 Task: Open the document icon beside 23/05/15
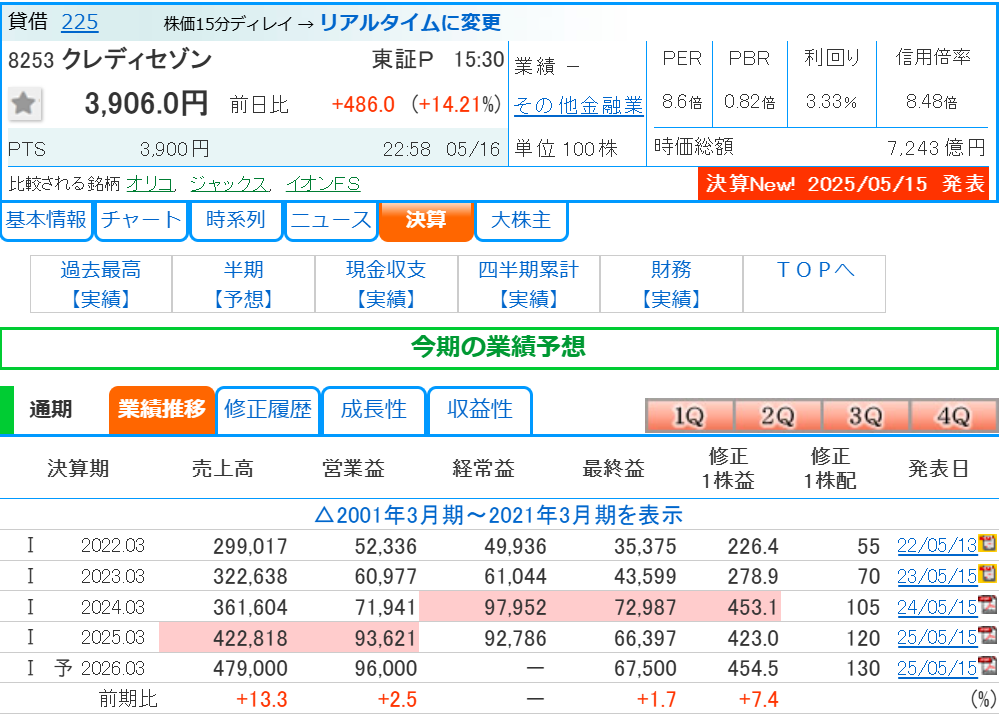[987, 574]
